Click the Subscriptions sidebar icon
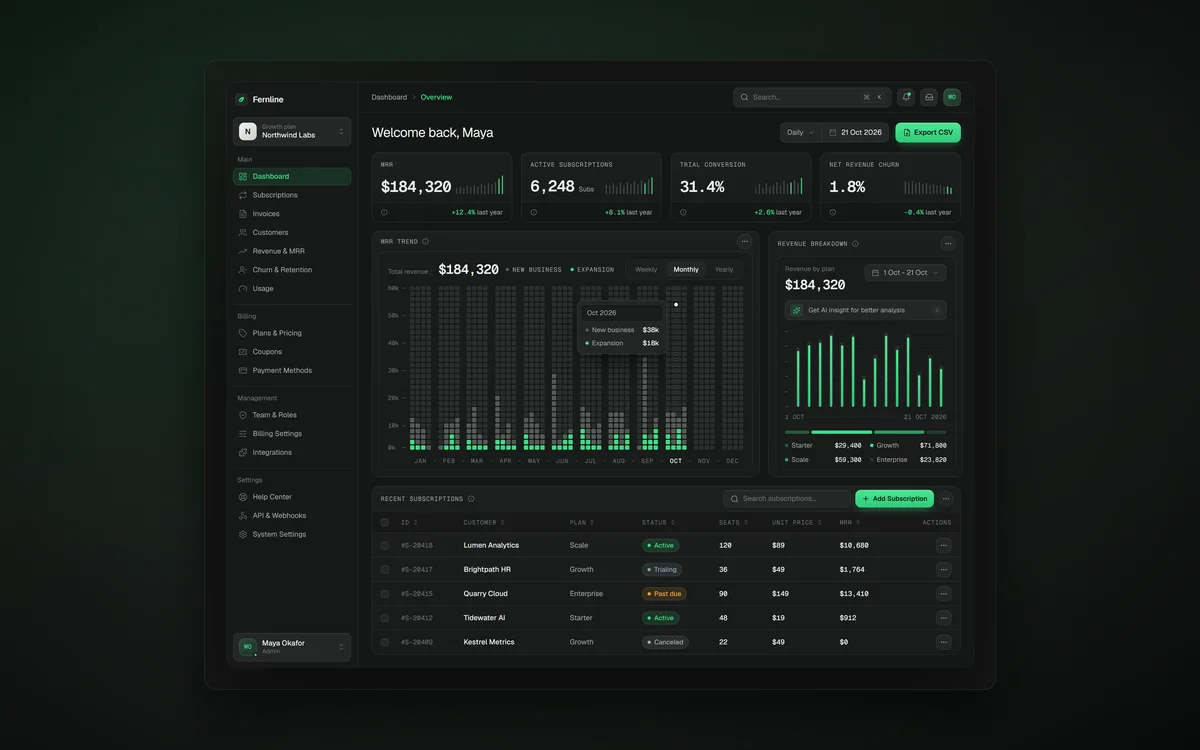Screen dimensions: 1200x750 (243, 195)
